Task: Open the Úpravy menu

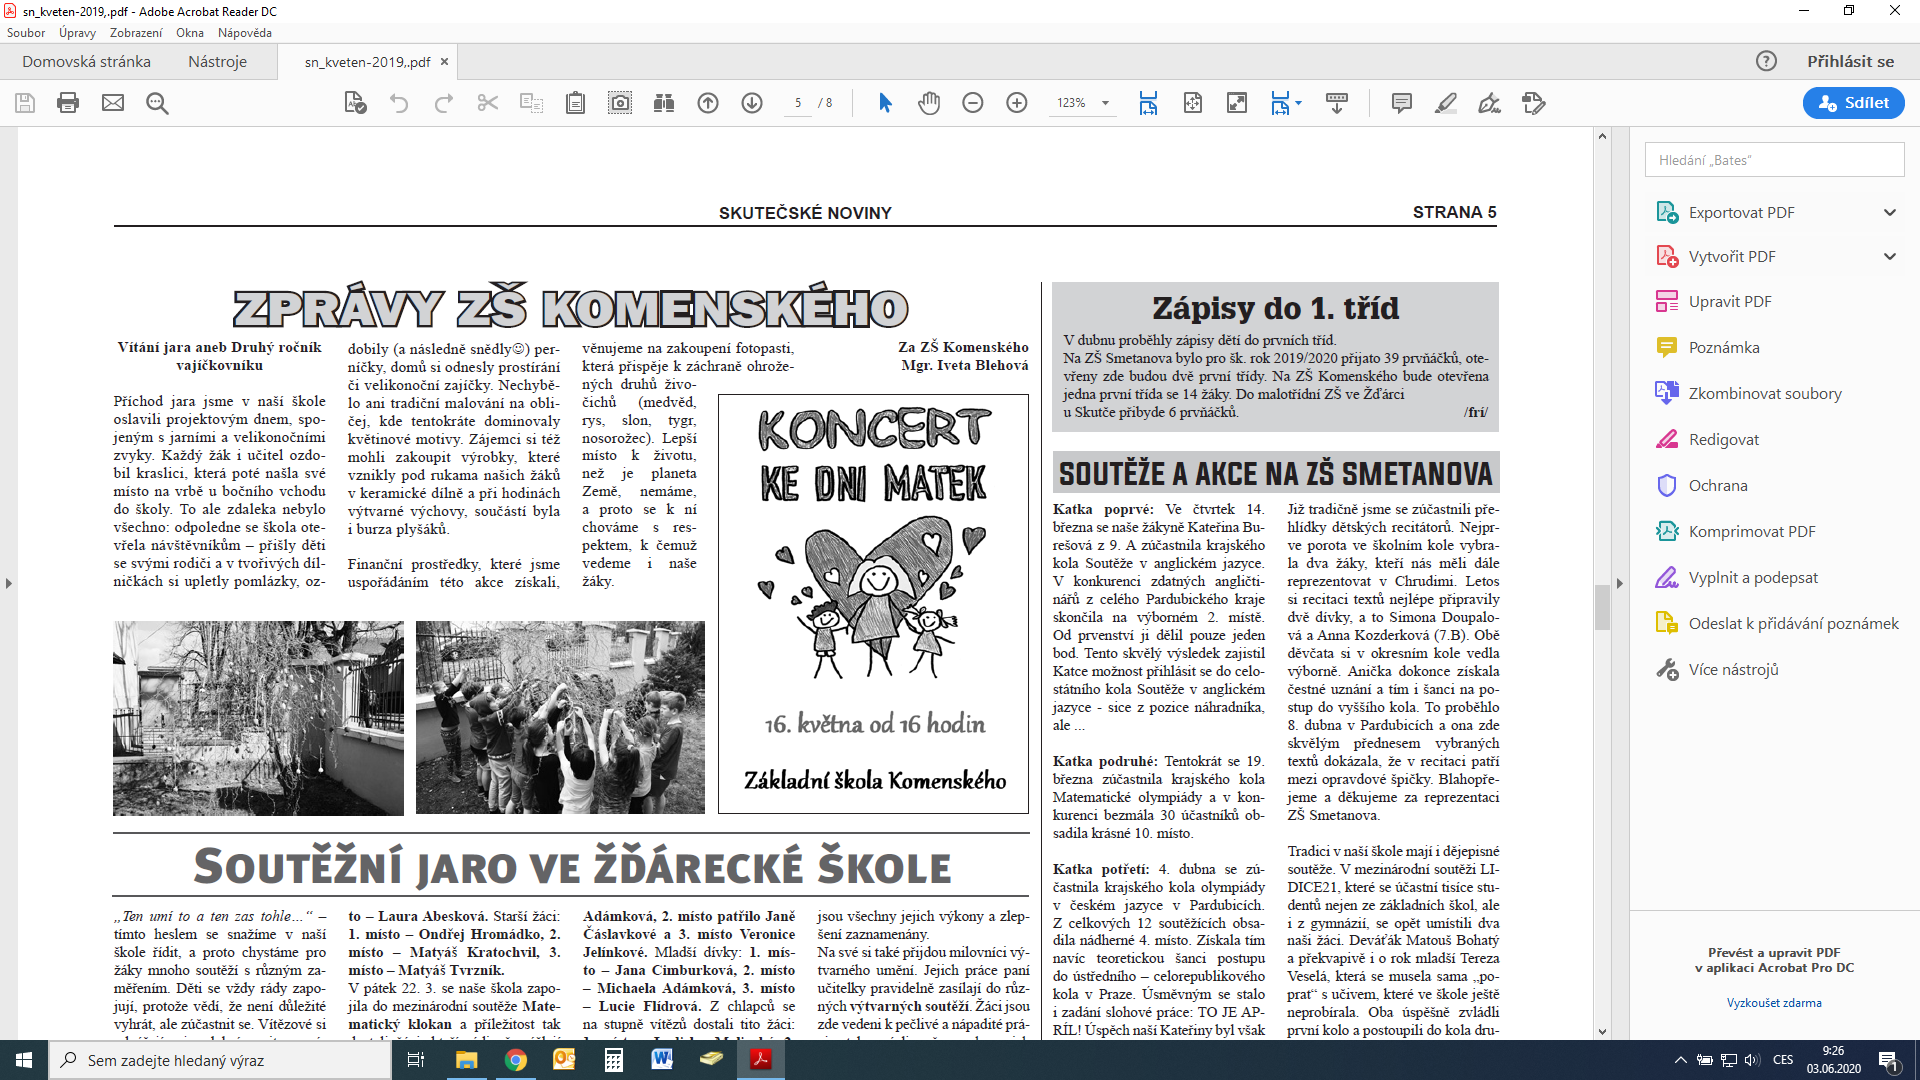Action: pos(77,33)
